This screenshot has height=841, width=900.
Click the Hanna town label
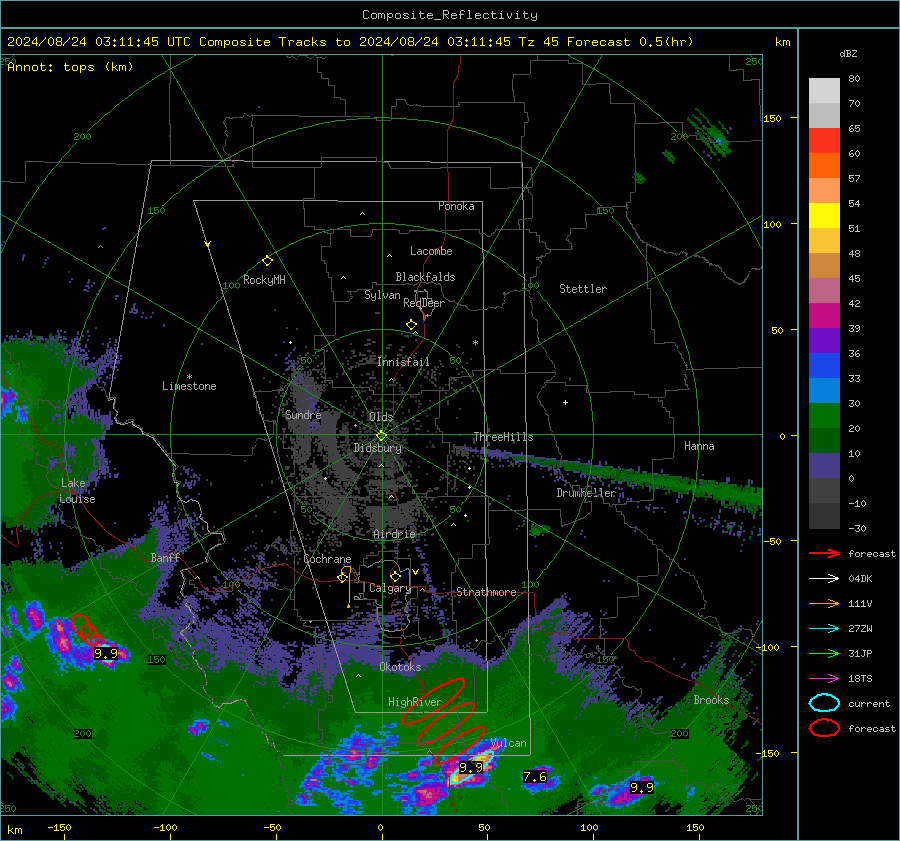[x=699, y=446]
